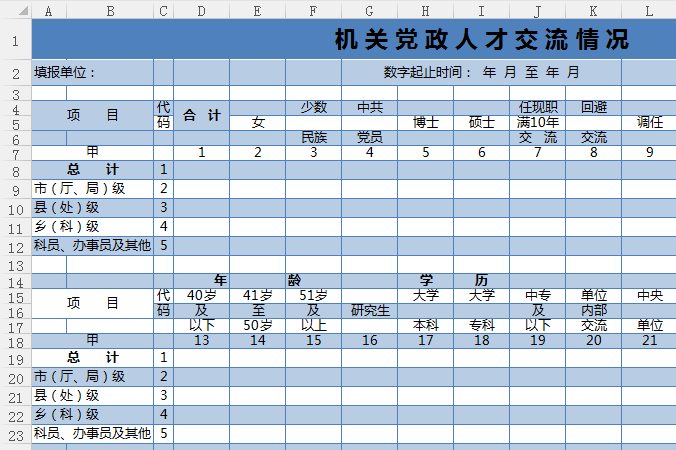Select the 研究生 cell
The height and width of the screenshot is (450, 676).
pos(369,310)
